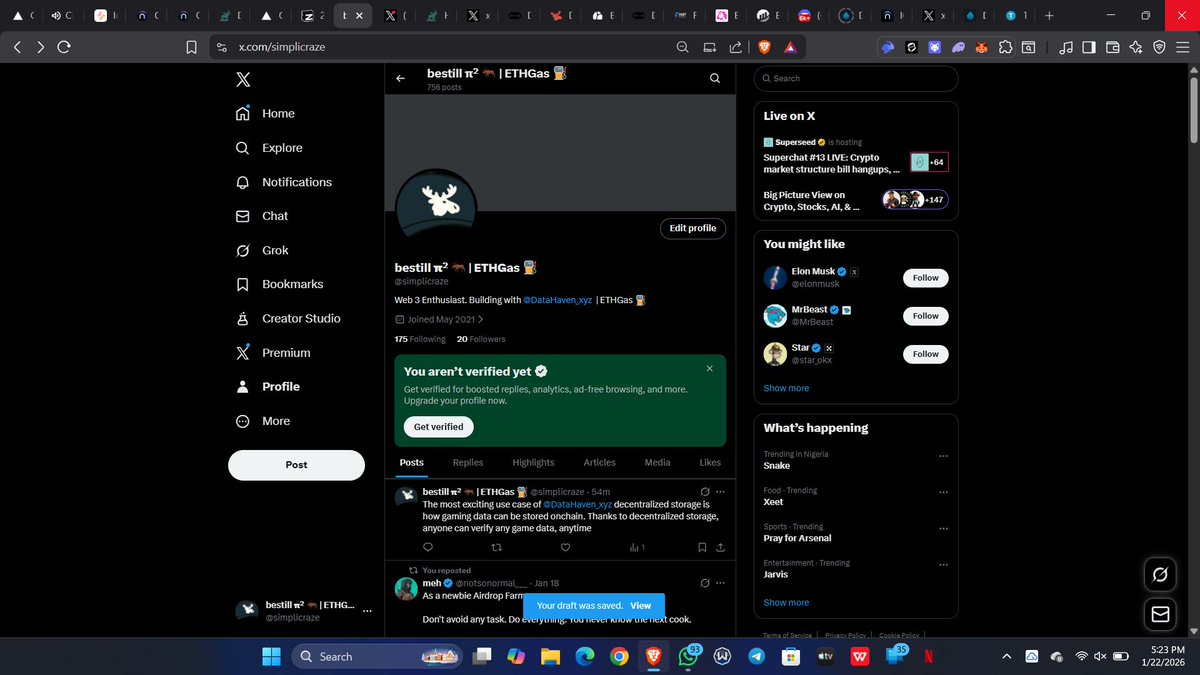Click Edit profile button
The width and height of the screenshot is (1200, 675).
(x=693, y=228)
